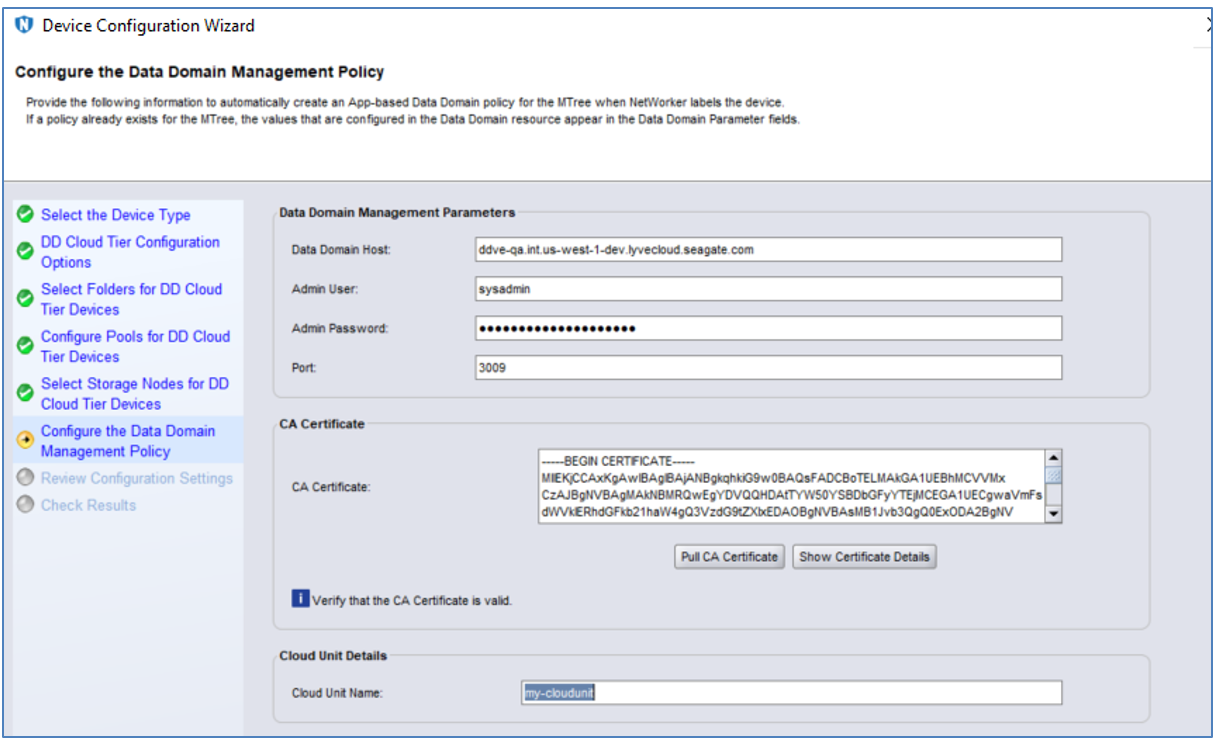1216x743 pixels.
Task: Click the NetWorker shield icon in title bar
Action: point(25,25)
